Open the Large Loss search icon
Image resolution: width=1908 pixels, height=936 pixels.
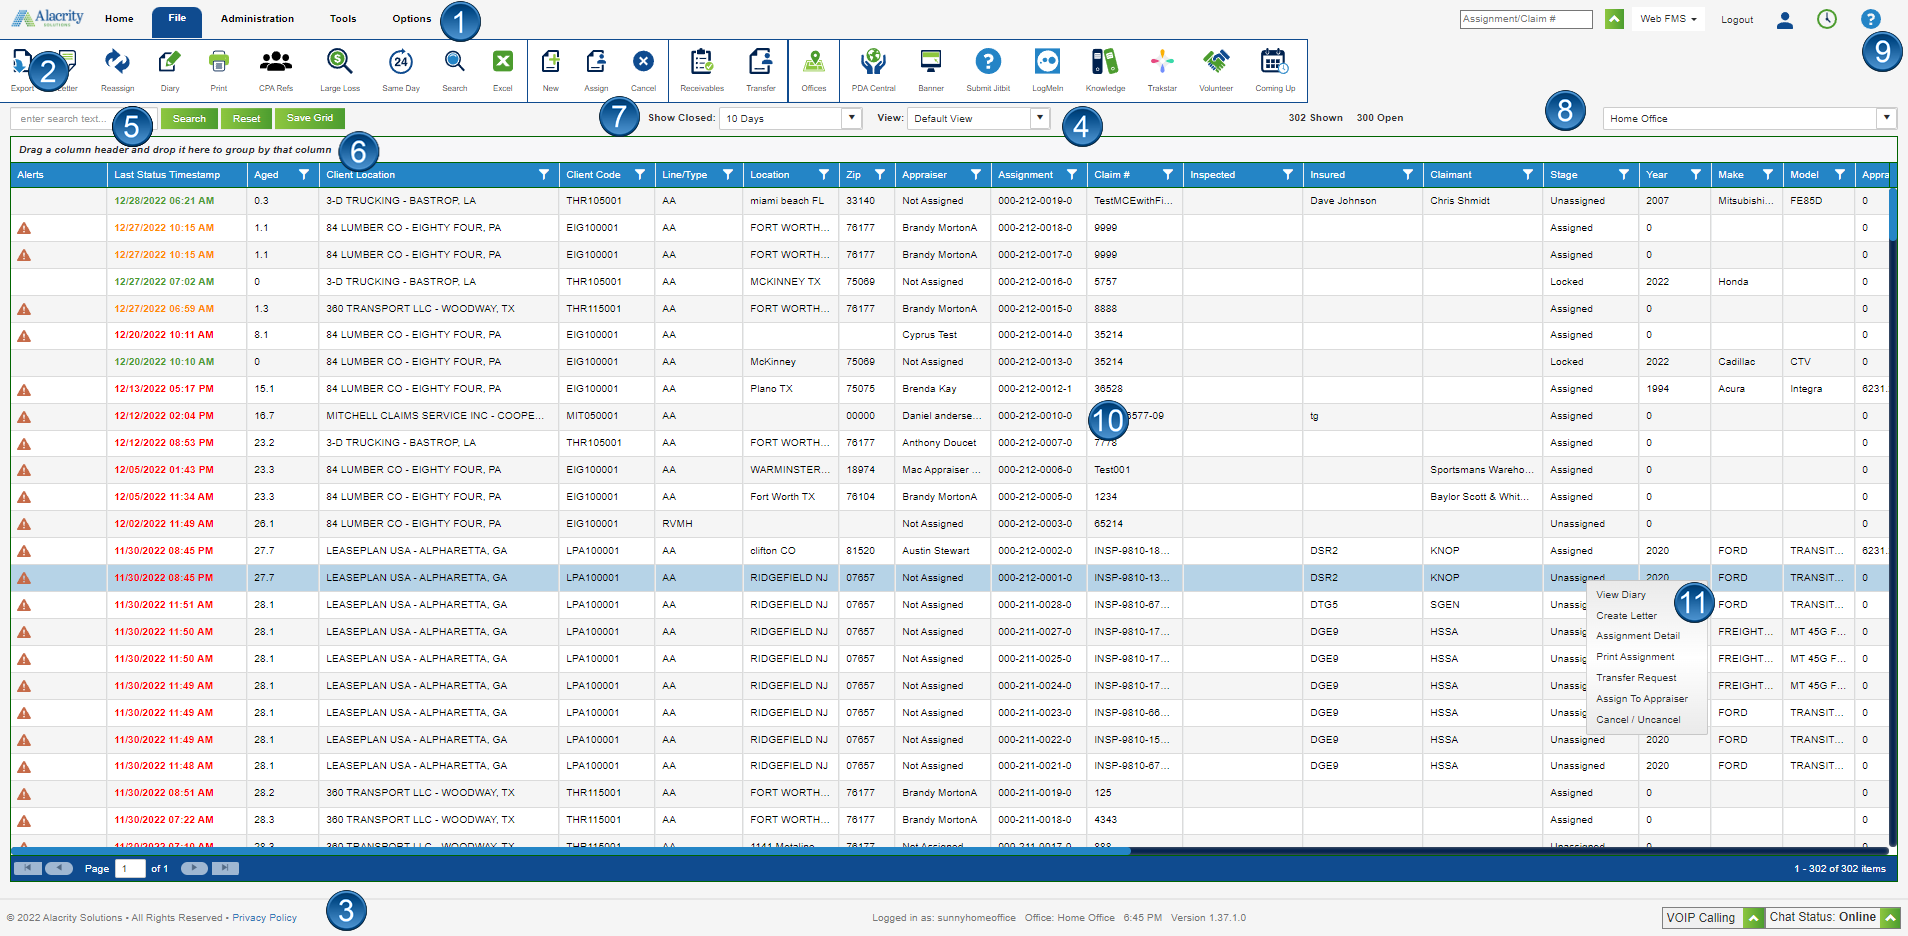pyautogui.click(x=339, y=63)
